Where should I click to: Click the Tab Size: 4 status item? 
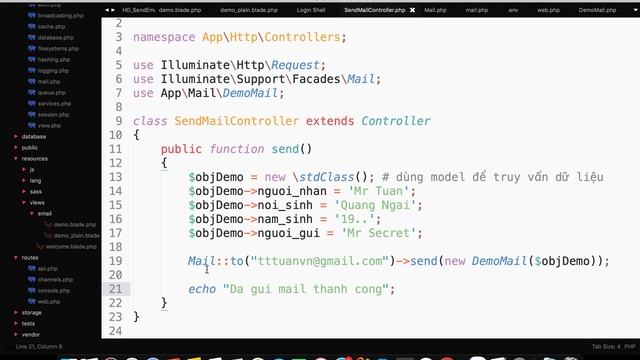(606, 347)
